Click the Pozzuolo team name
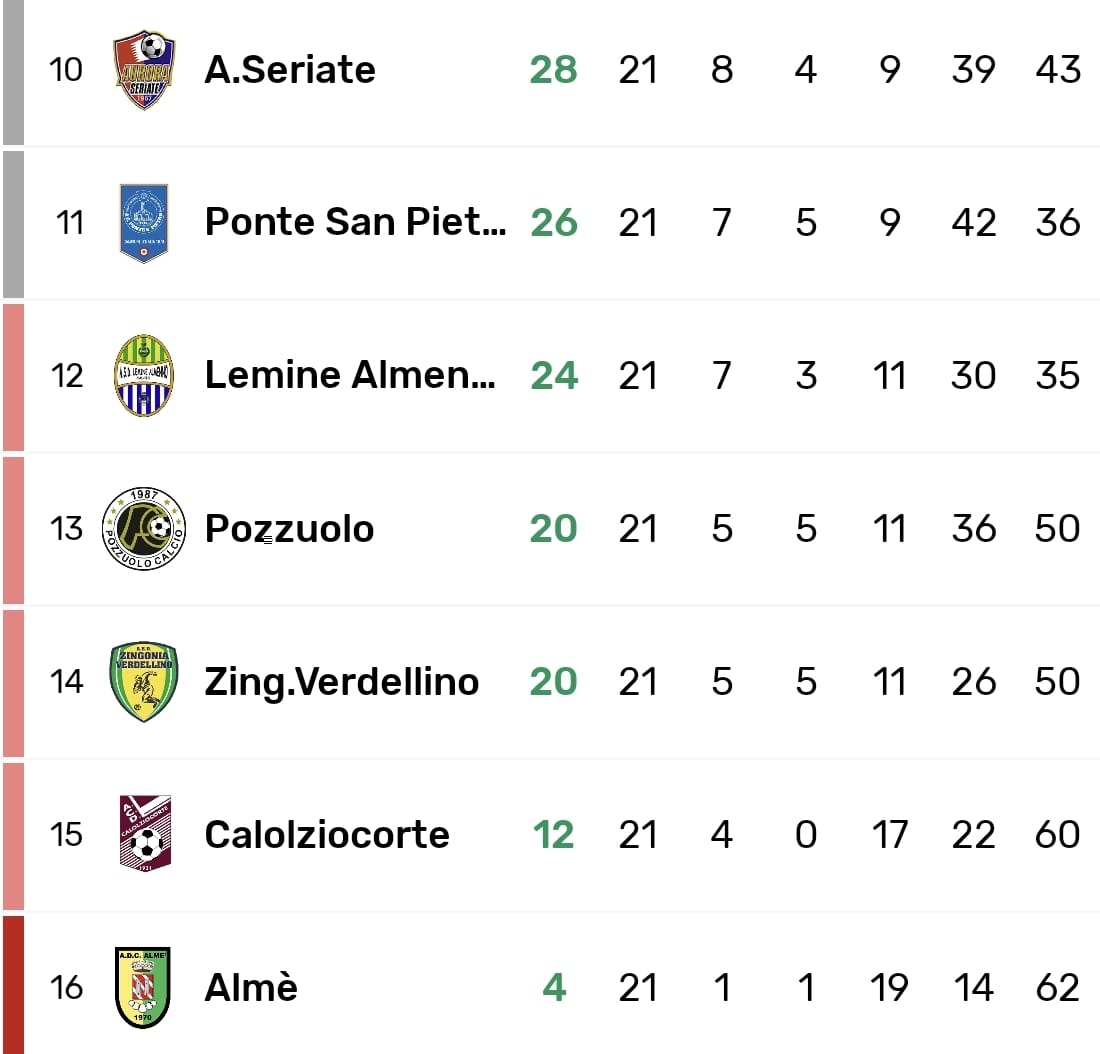 click(x=289, y=528)
